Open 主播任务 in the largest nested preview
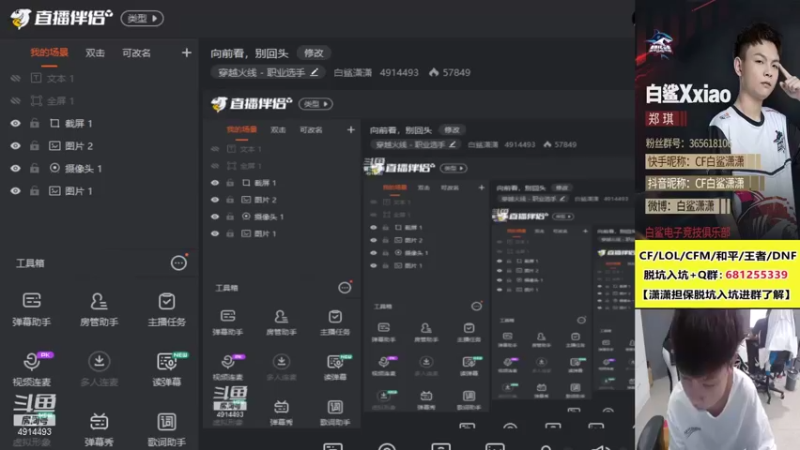This screenshot has width=800, height=450. point(335,321)
